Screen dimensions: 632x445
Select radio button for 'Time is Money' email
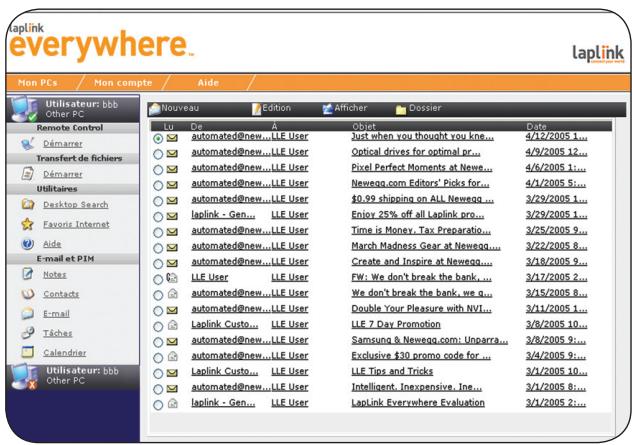click(158, 233)
